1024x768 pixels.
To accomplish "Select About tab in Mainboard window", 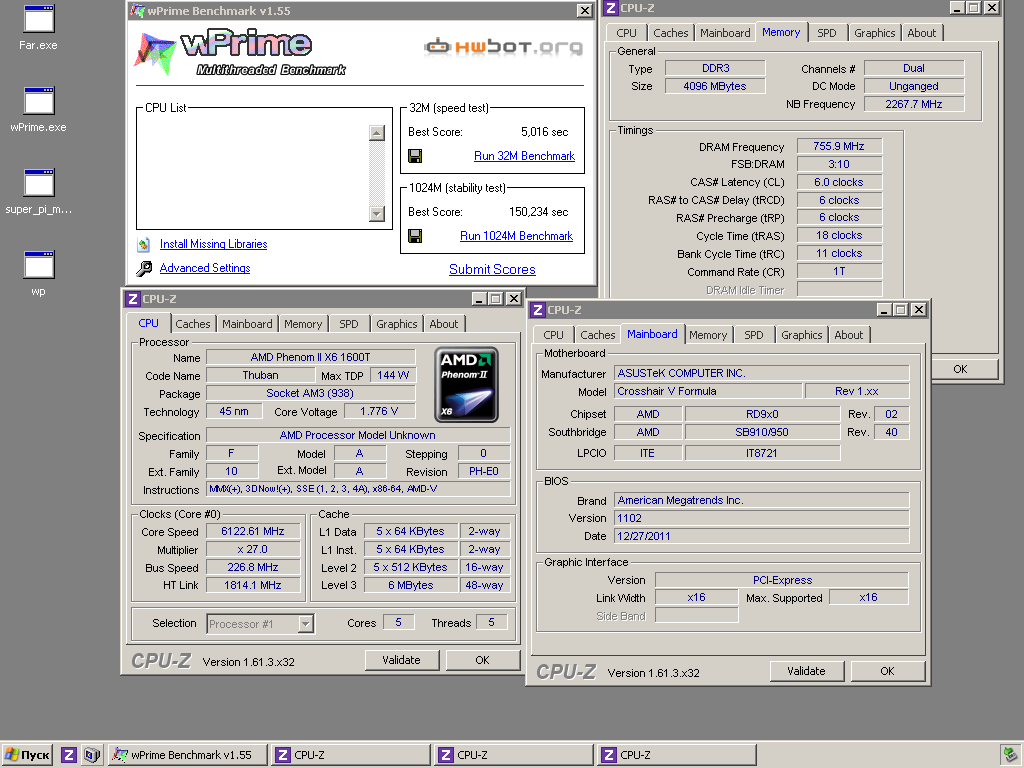I will (848, 335).
